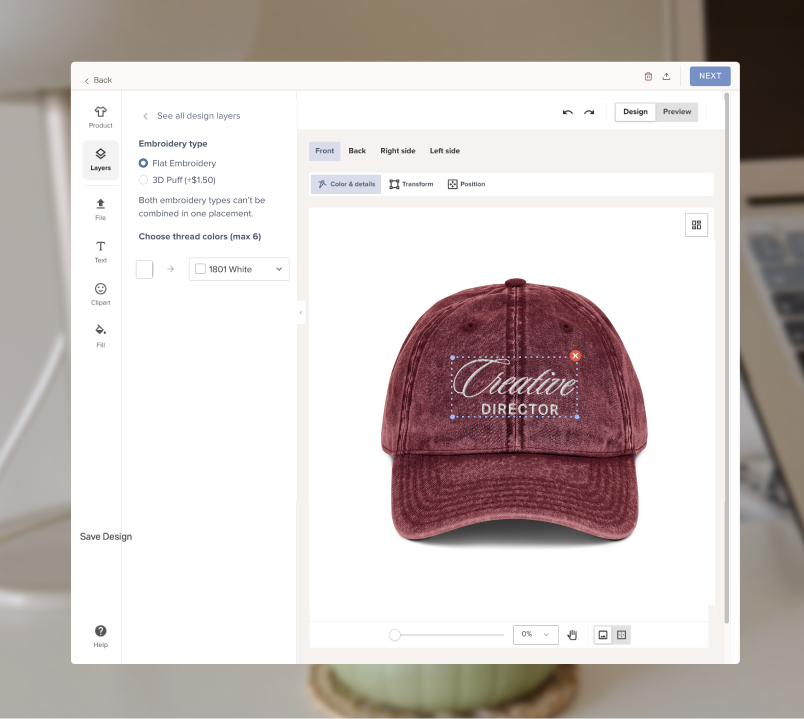
Task: Open the 0% zoom level dropdown
Action: click(535, 635)
